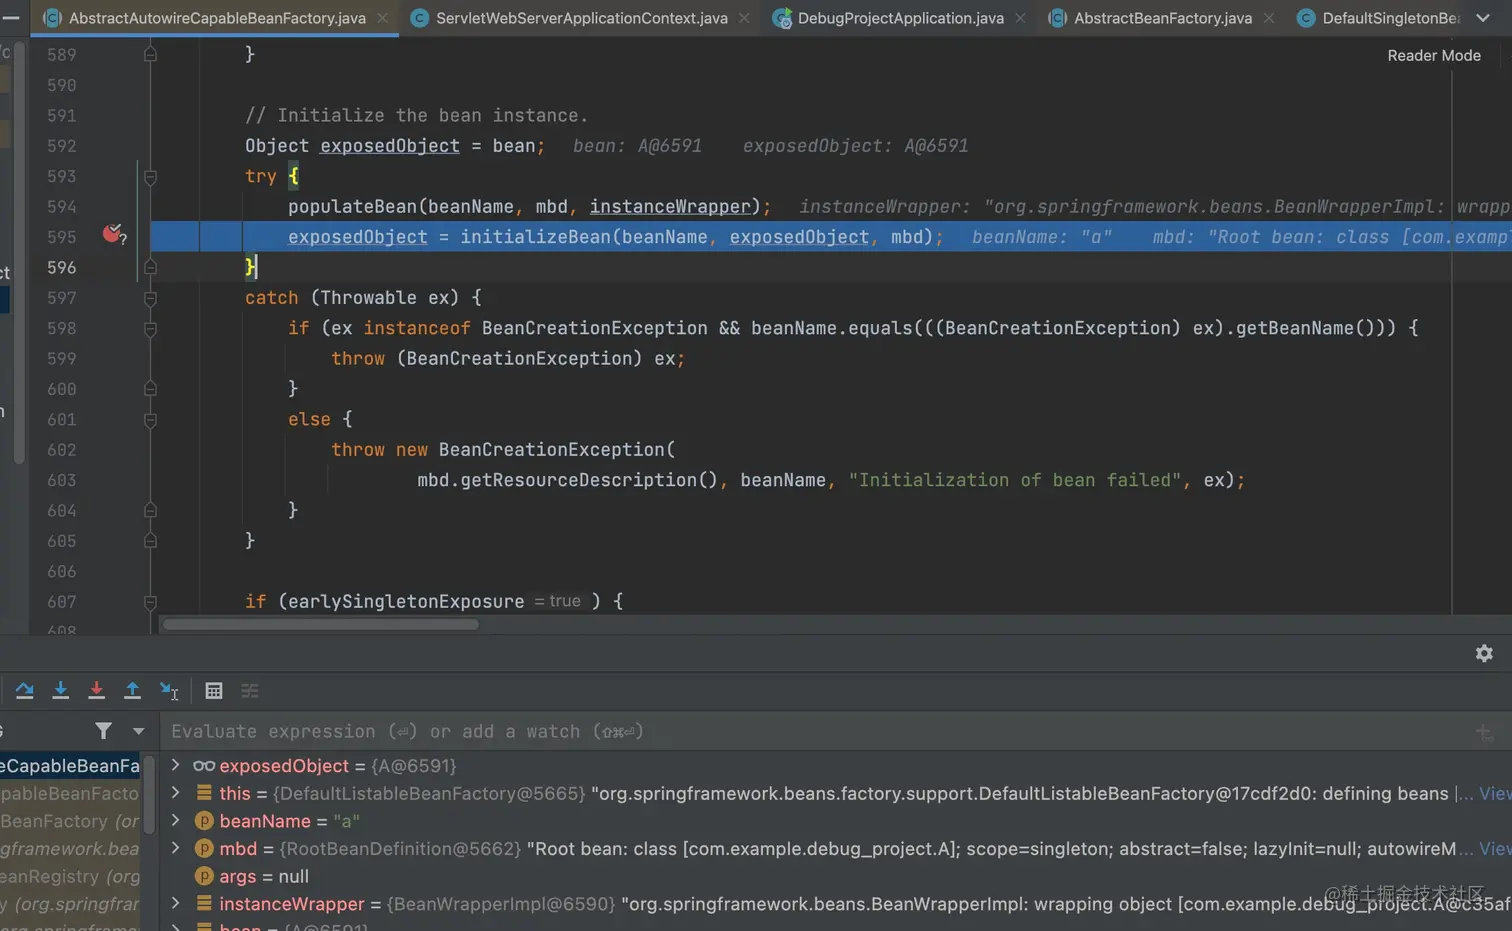Click the Step Into debugger icon

pos(60,690)
